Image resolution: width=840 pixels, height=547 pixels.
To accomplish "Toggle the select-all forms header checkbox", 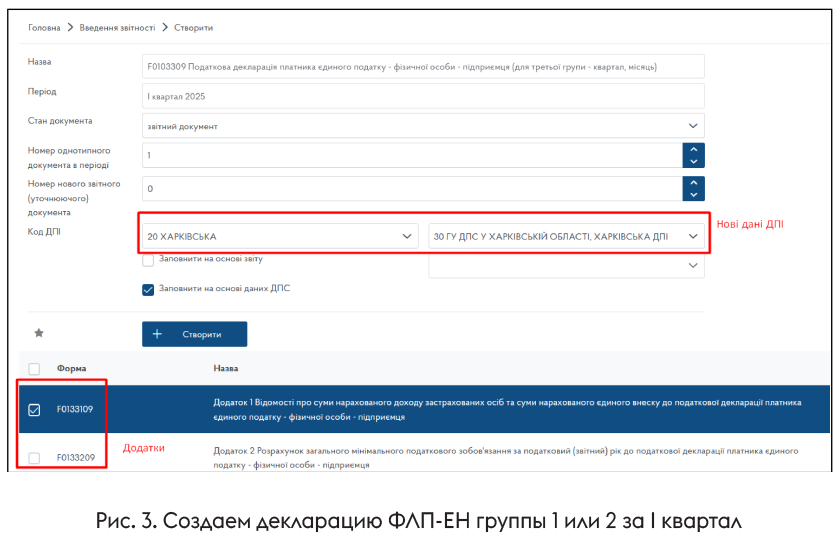I will point(34,368).
